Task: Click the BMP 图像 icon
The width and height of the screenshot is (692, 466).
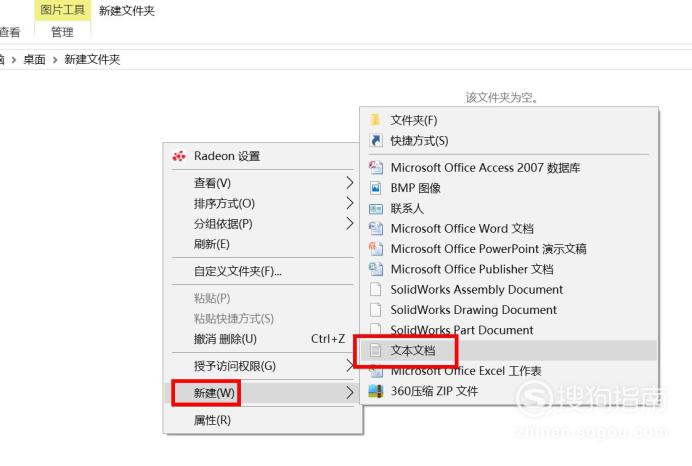Action: pyautogui.click(x=376, y=188)
